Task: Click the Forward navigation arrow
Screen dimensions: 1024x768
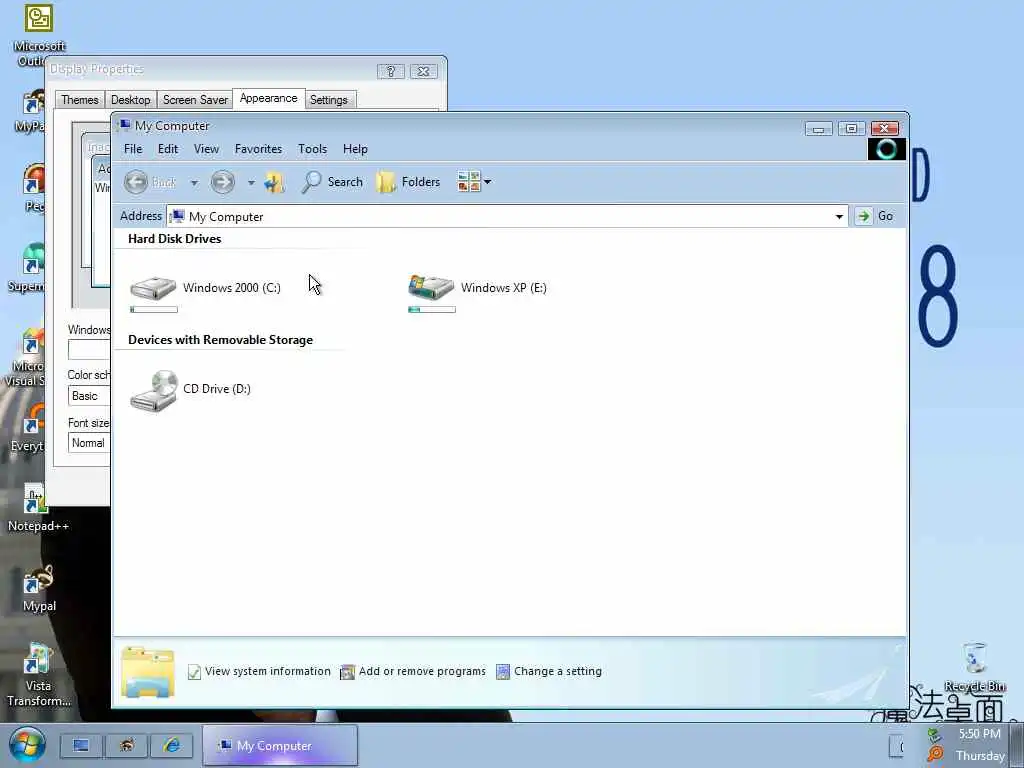Action: pos(223,182)
